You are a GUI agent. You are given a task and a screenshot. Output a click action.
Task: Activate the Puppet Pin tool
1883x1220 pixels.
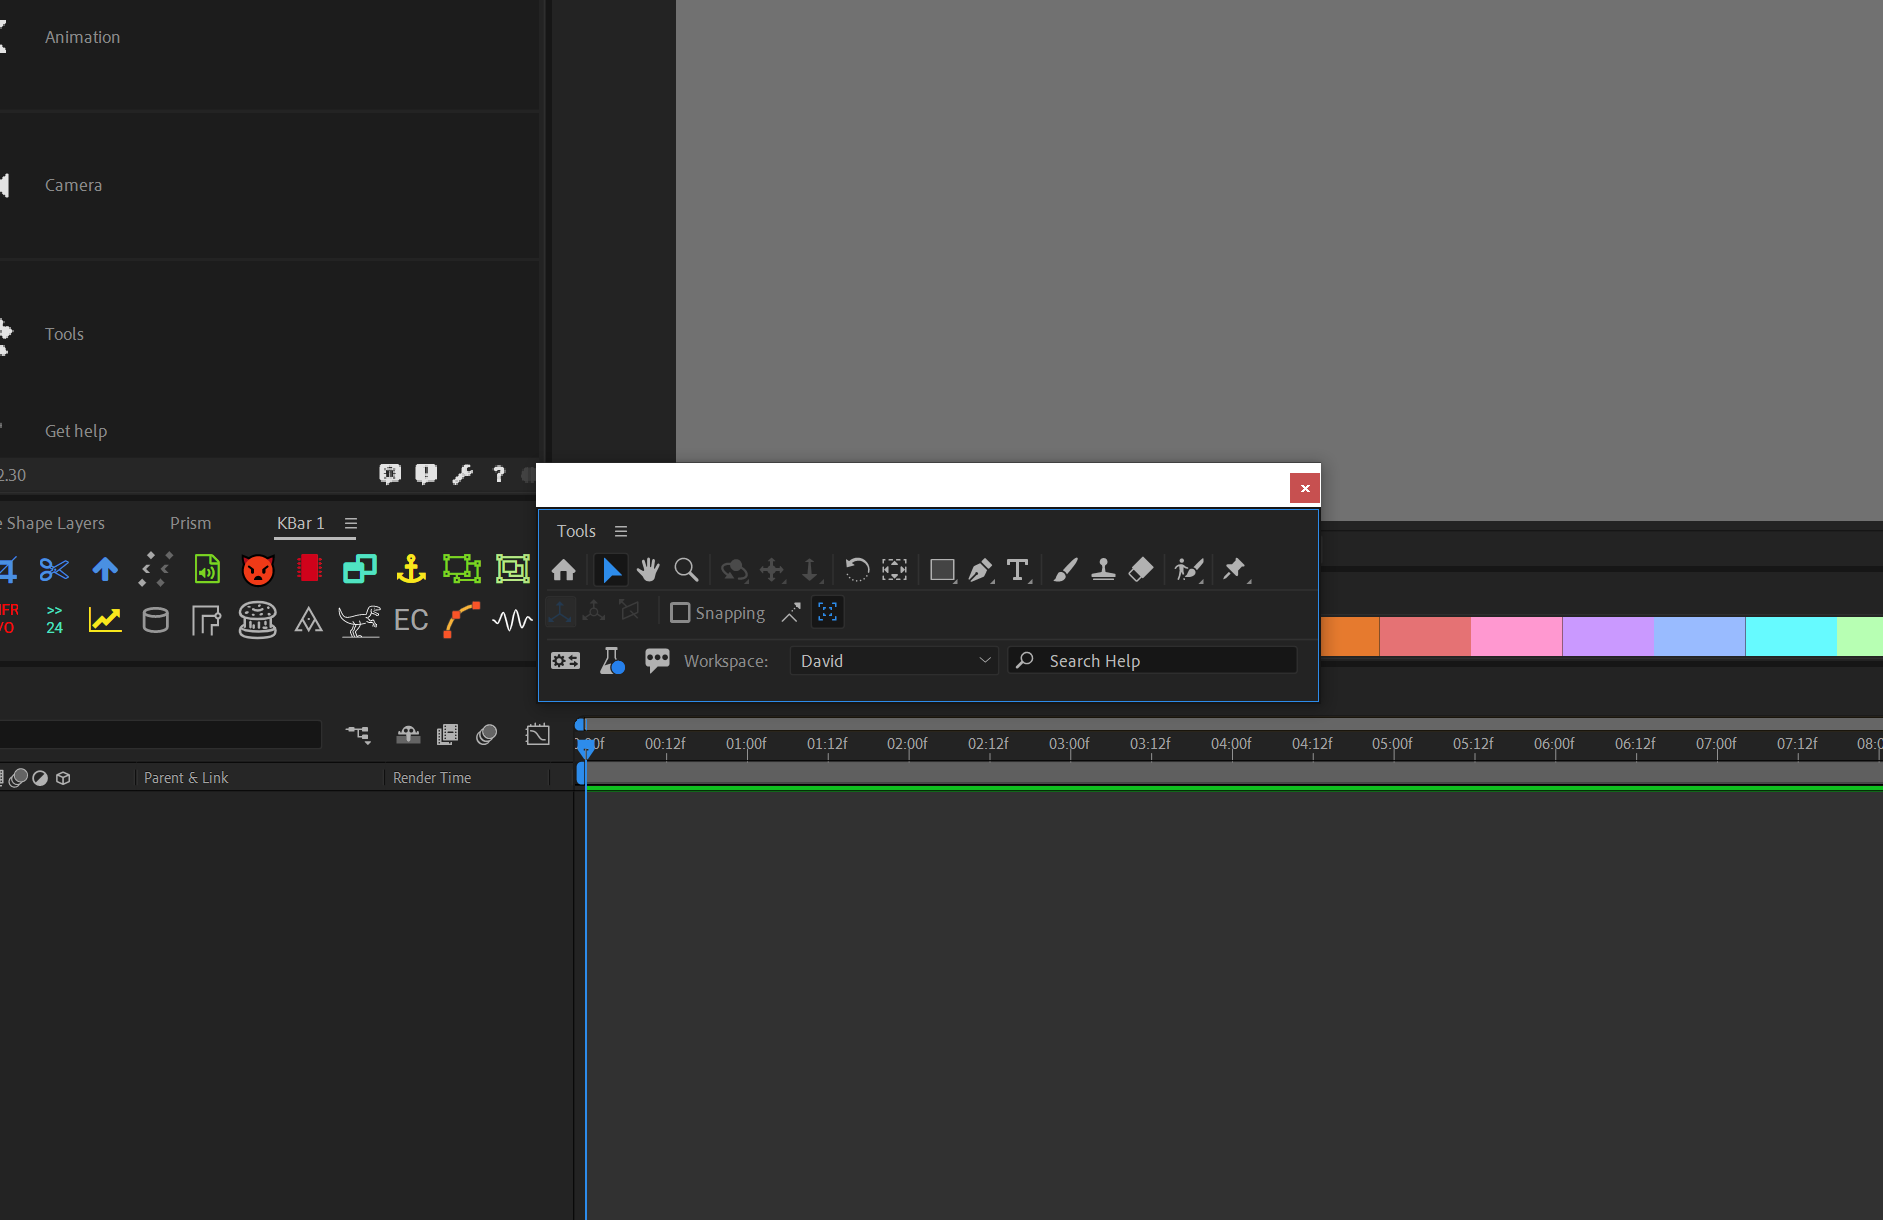pyautogui.click(x=1236, y=570)
